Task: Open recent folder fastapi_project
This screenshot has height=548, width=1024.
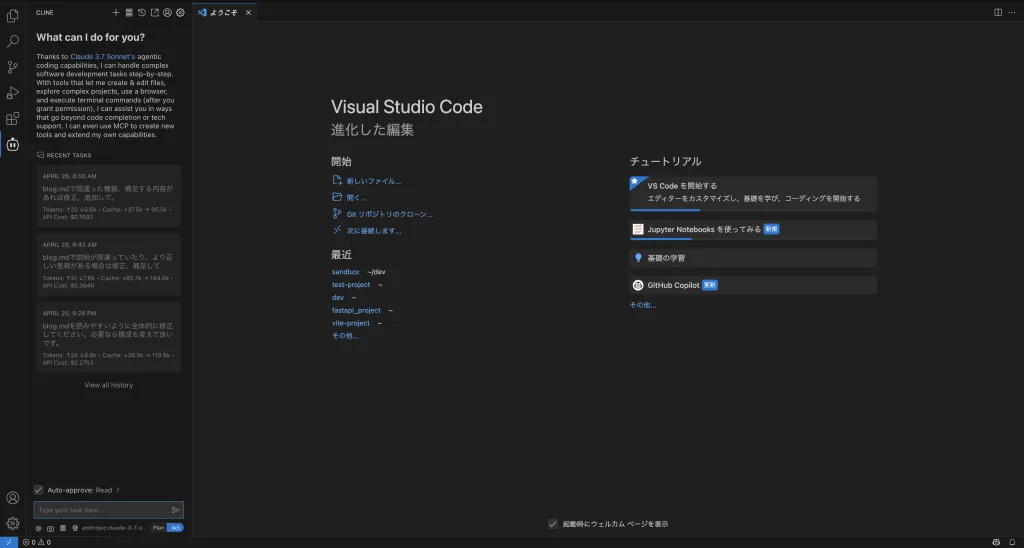Action: click(356, 310)
